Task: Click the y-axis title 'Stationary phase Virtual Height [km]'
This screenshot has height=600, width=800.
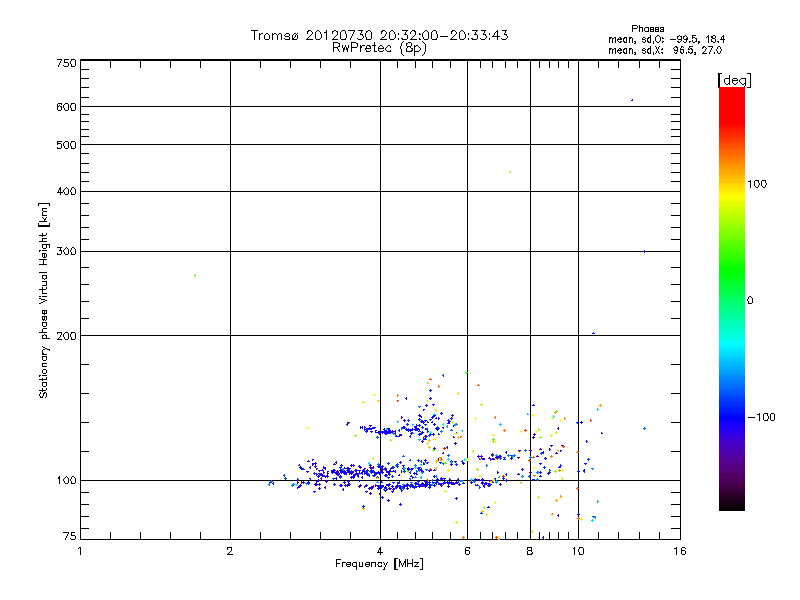Action: click(x=43, y=301)
